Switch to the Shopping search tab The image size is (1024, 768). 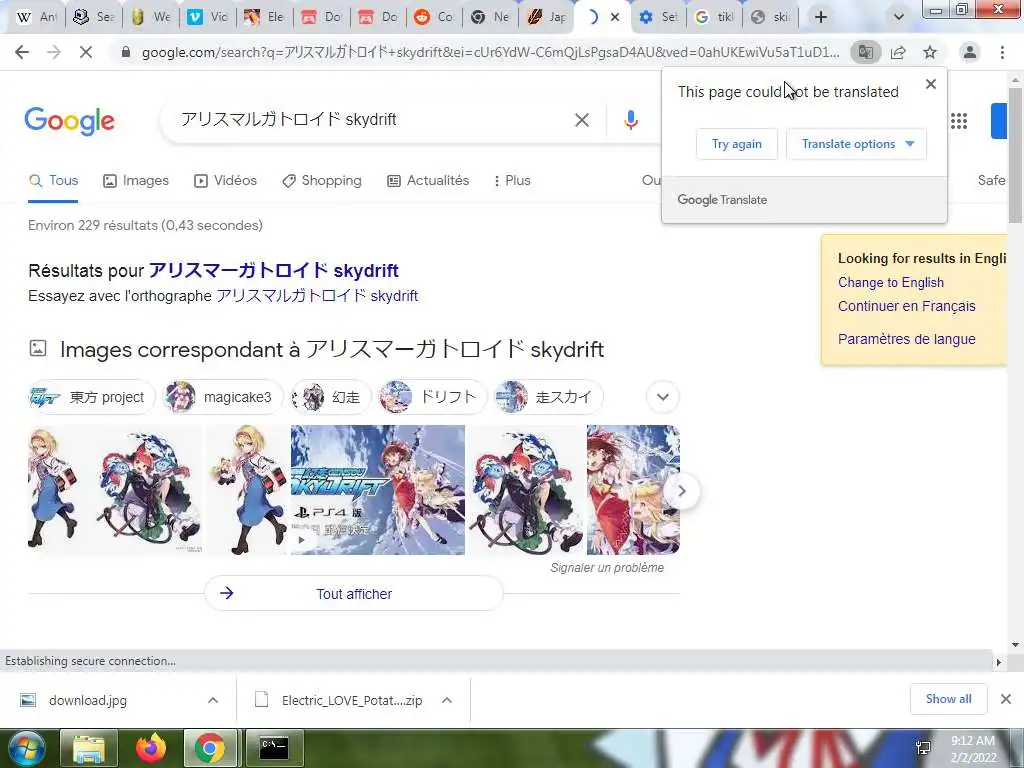321,181
